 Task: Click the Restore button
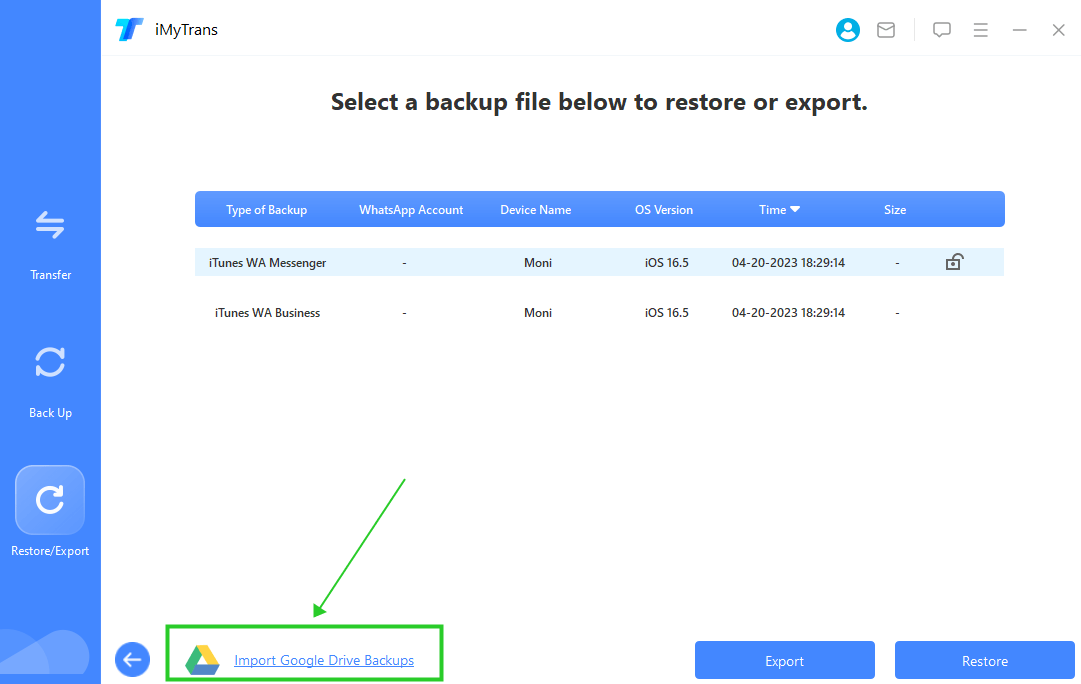coord(984,661)
